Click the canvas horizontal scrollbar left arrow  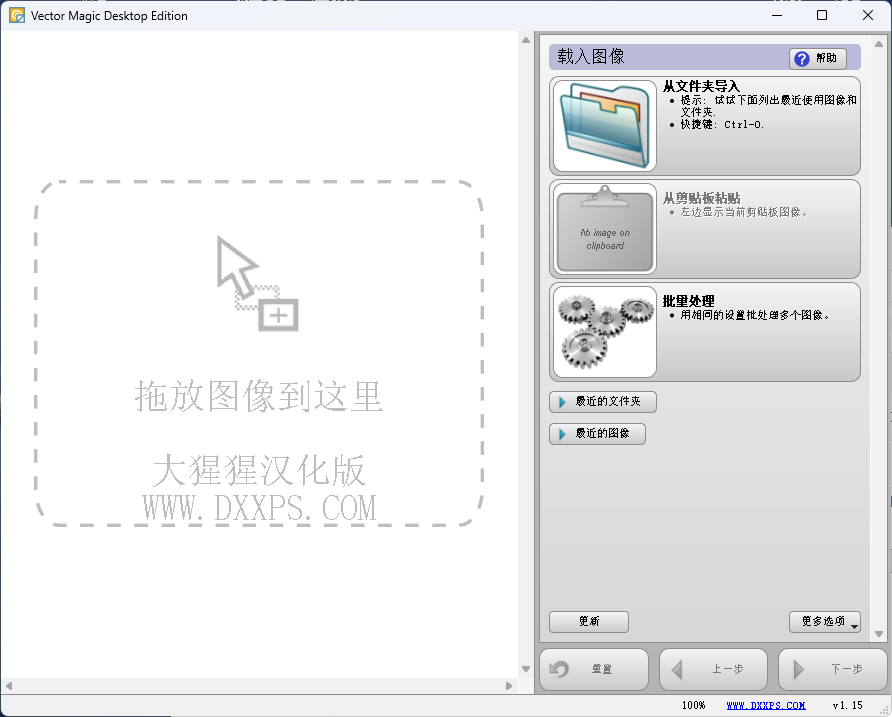point(9,686)
